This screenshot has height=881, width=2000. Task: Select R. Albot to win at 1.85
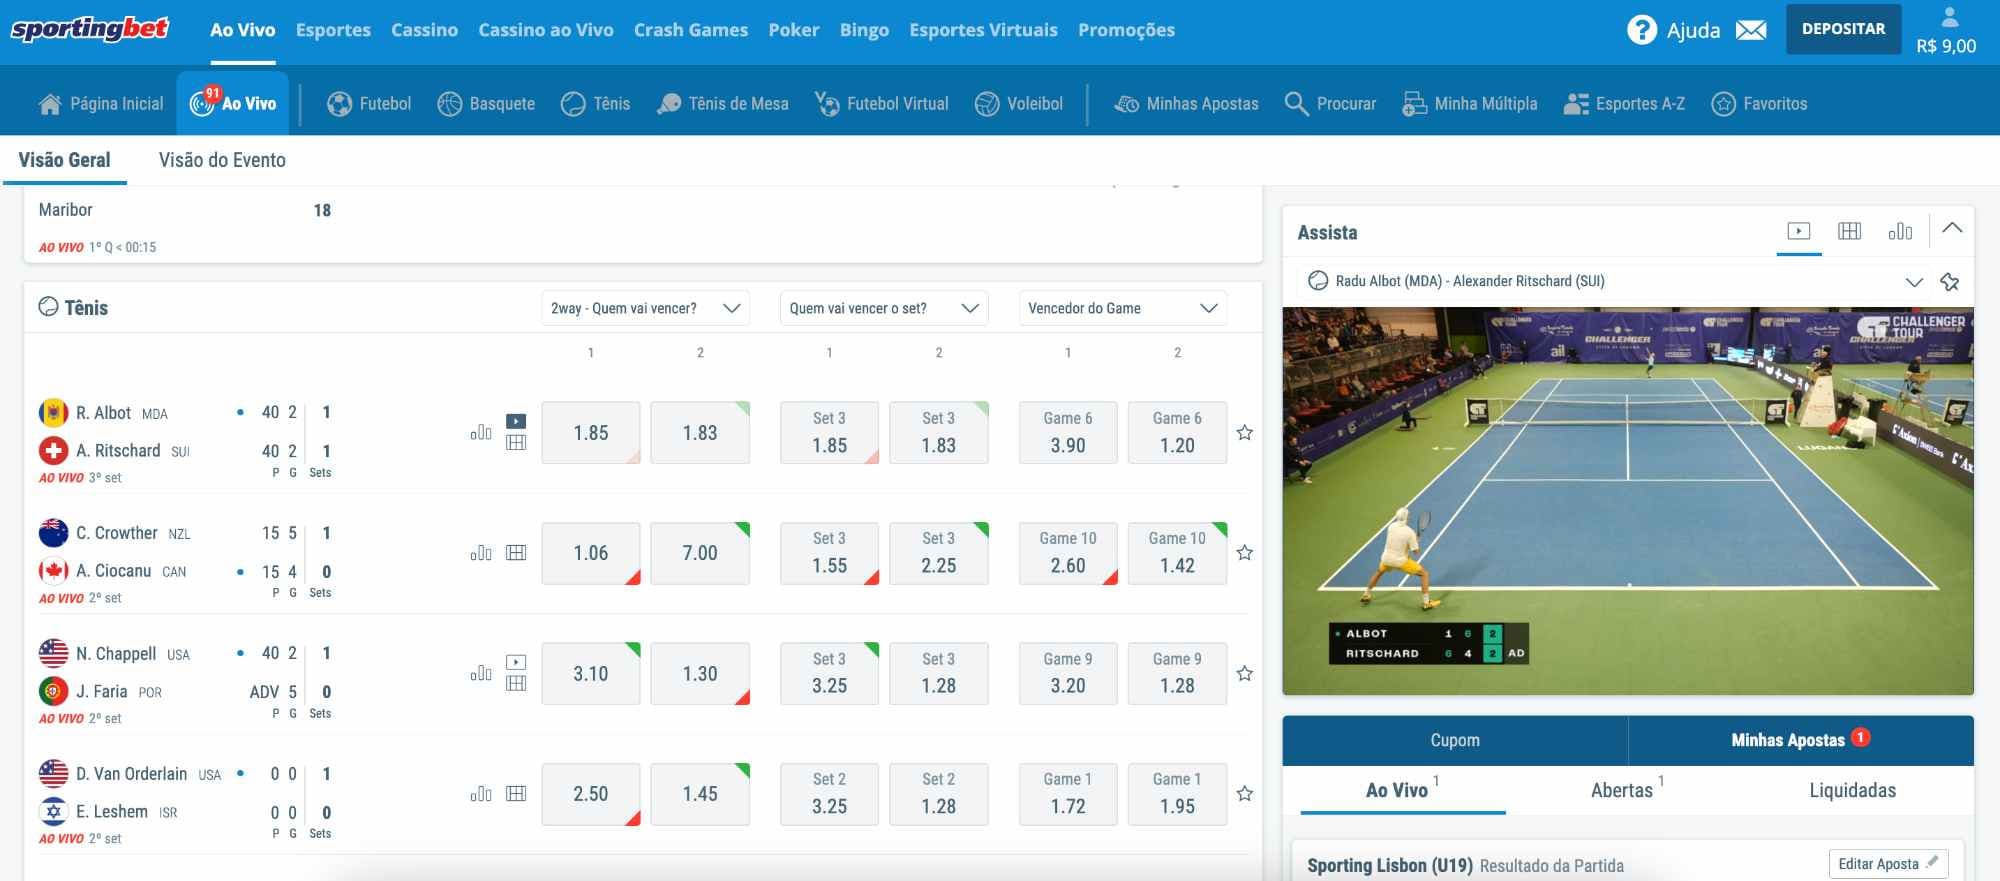(x=591, y=433)
